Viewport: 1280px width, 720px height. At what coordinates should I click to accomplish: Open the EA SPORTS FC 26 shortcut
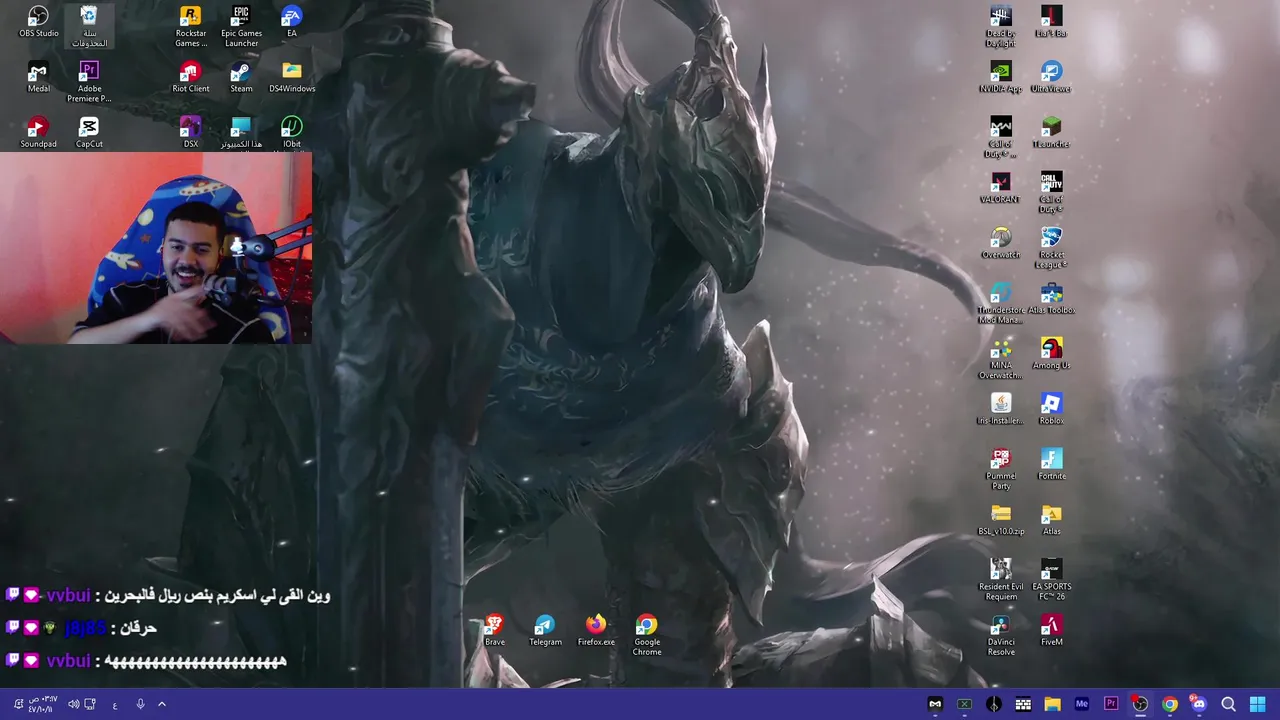tap(1051, 580)
